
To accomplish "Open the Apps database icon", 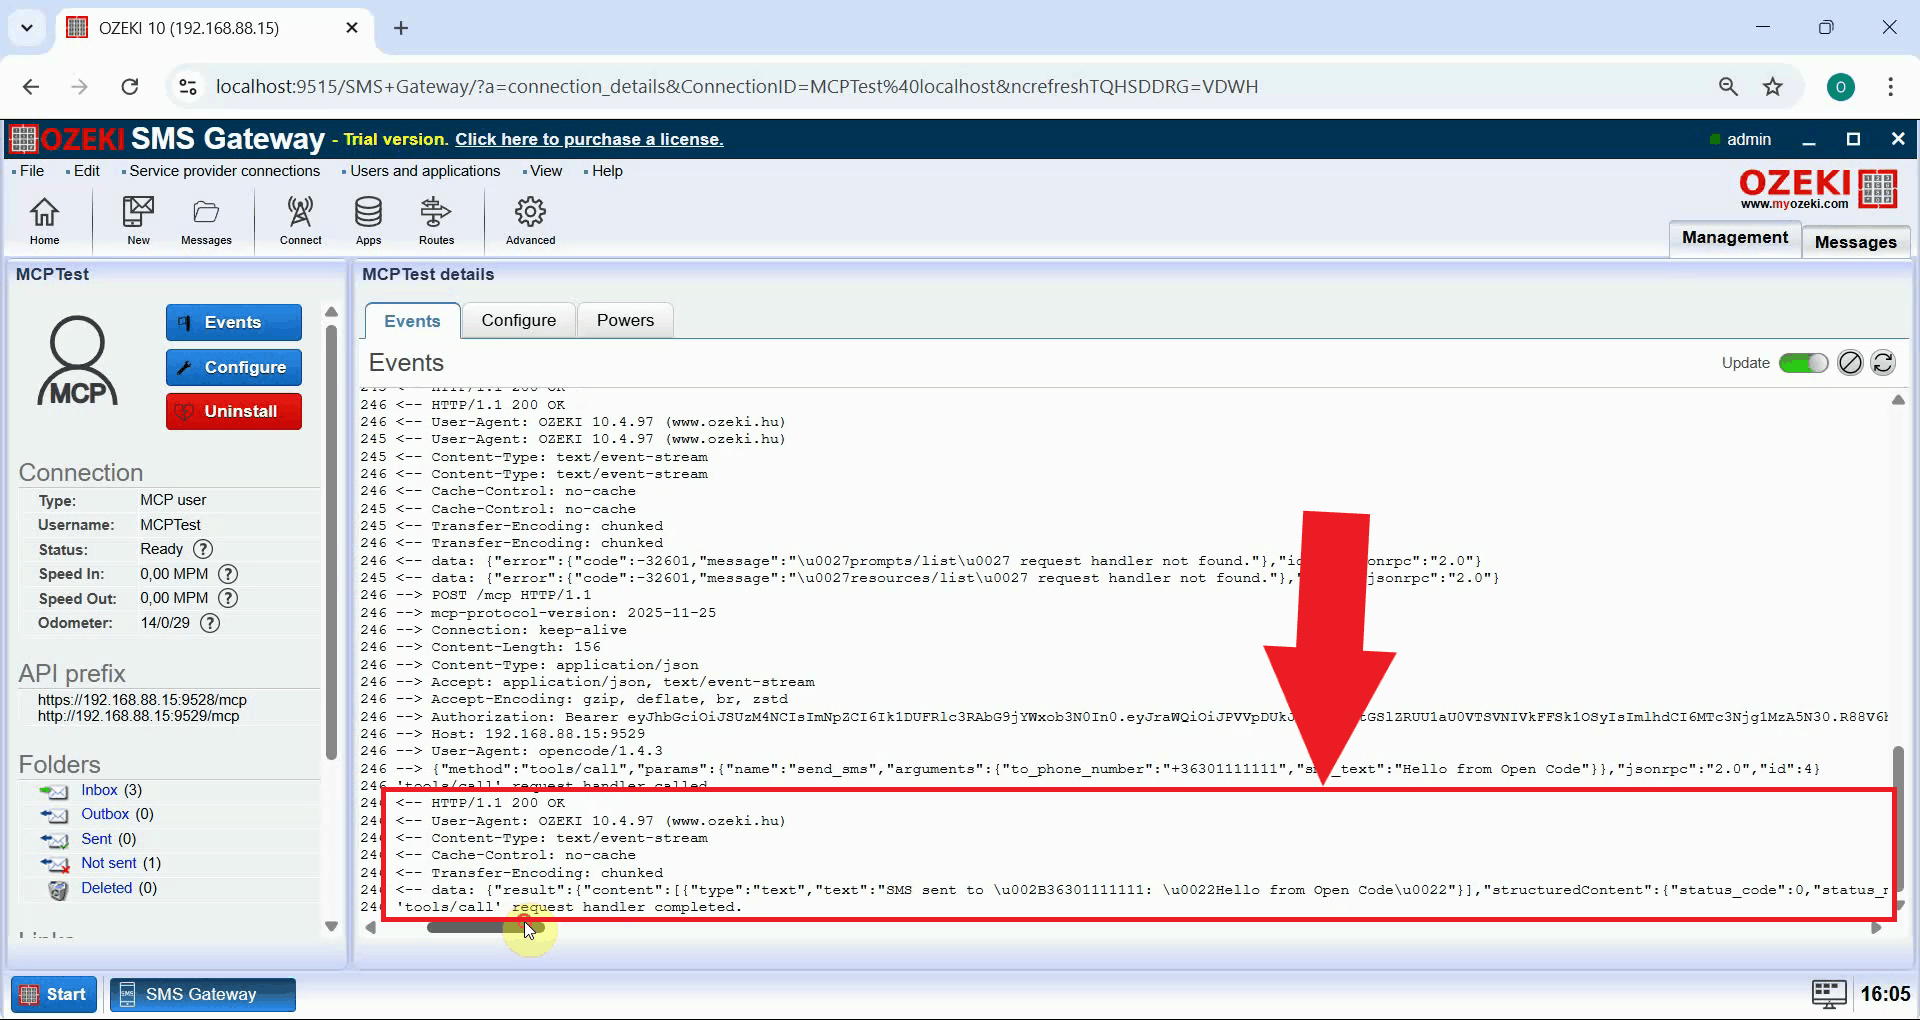I will [368, 220].
